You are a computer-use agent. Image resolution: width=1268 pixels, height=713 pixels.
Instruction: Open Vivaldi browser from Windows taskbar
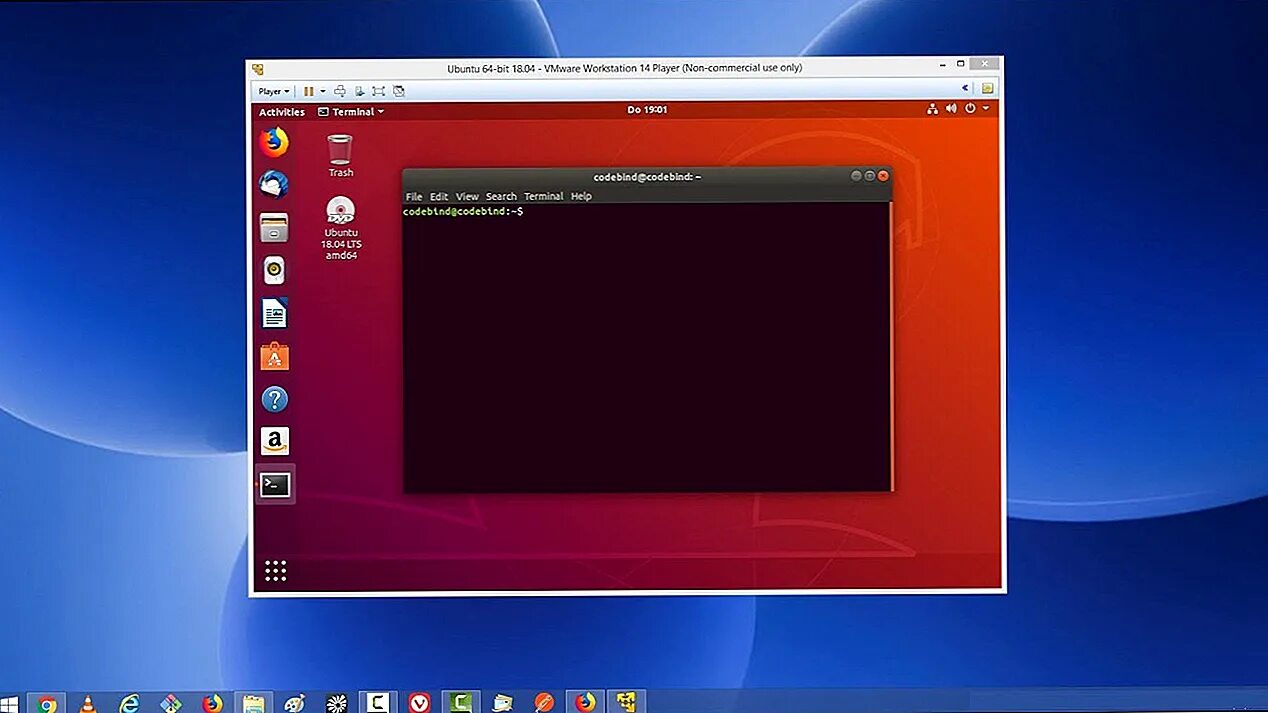pos(420,703)
